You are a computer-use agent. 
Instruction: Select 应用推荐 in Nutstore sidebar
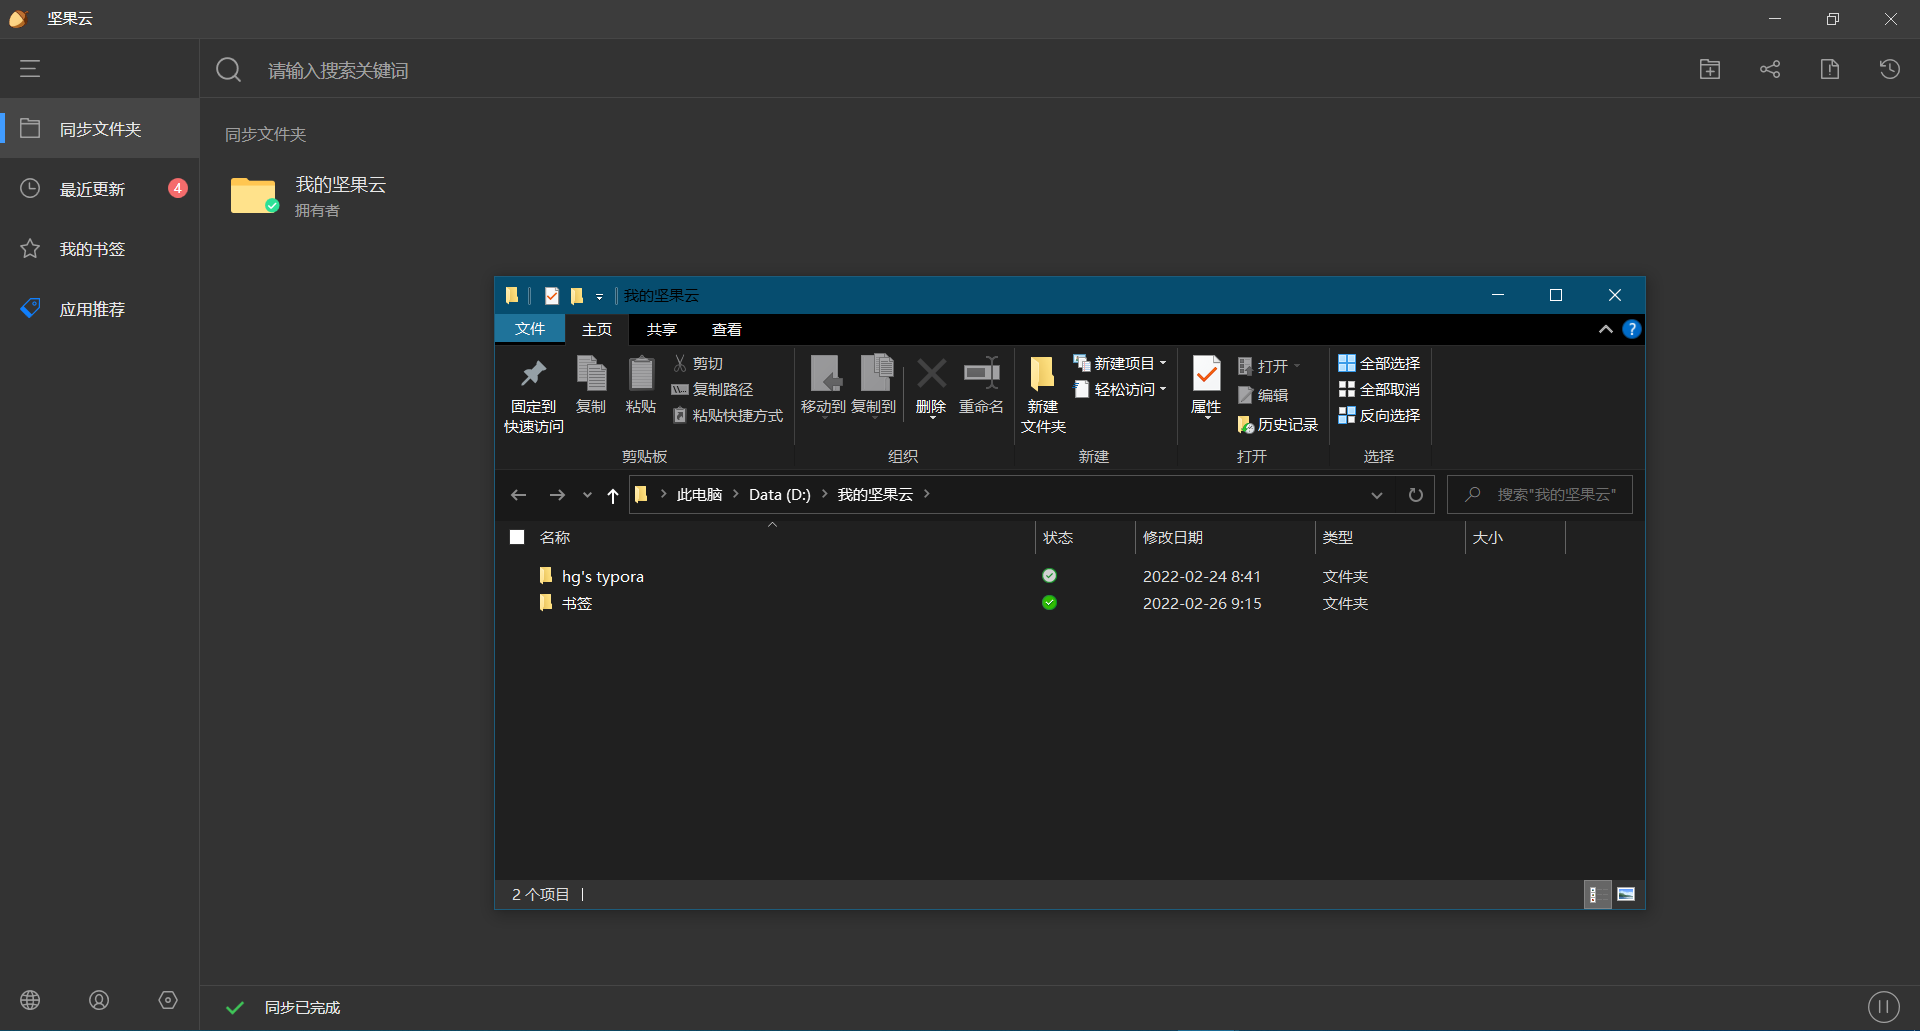[100, 308]
